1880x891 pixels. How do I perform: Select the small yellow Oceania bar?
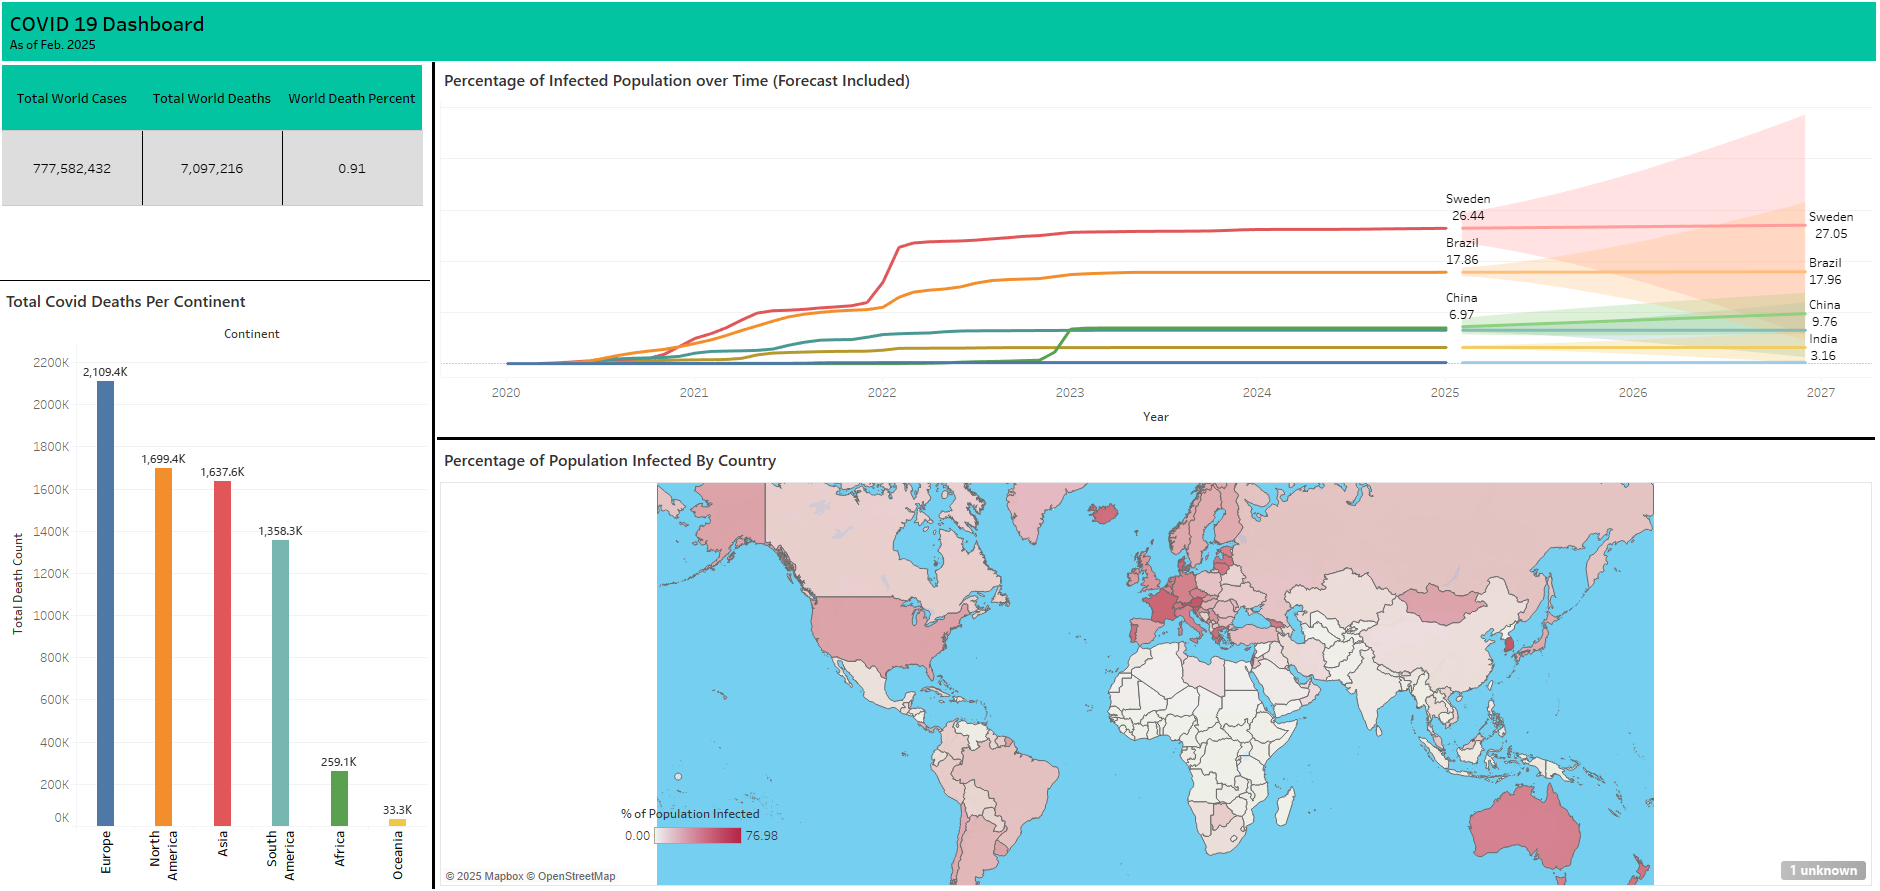(x=397, y=822)
